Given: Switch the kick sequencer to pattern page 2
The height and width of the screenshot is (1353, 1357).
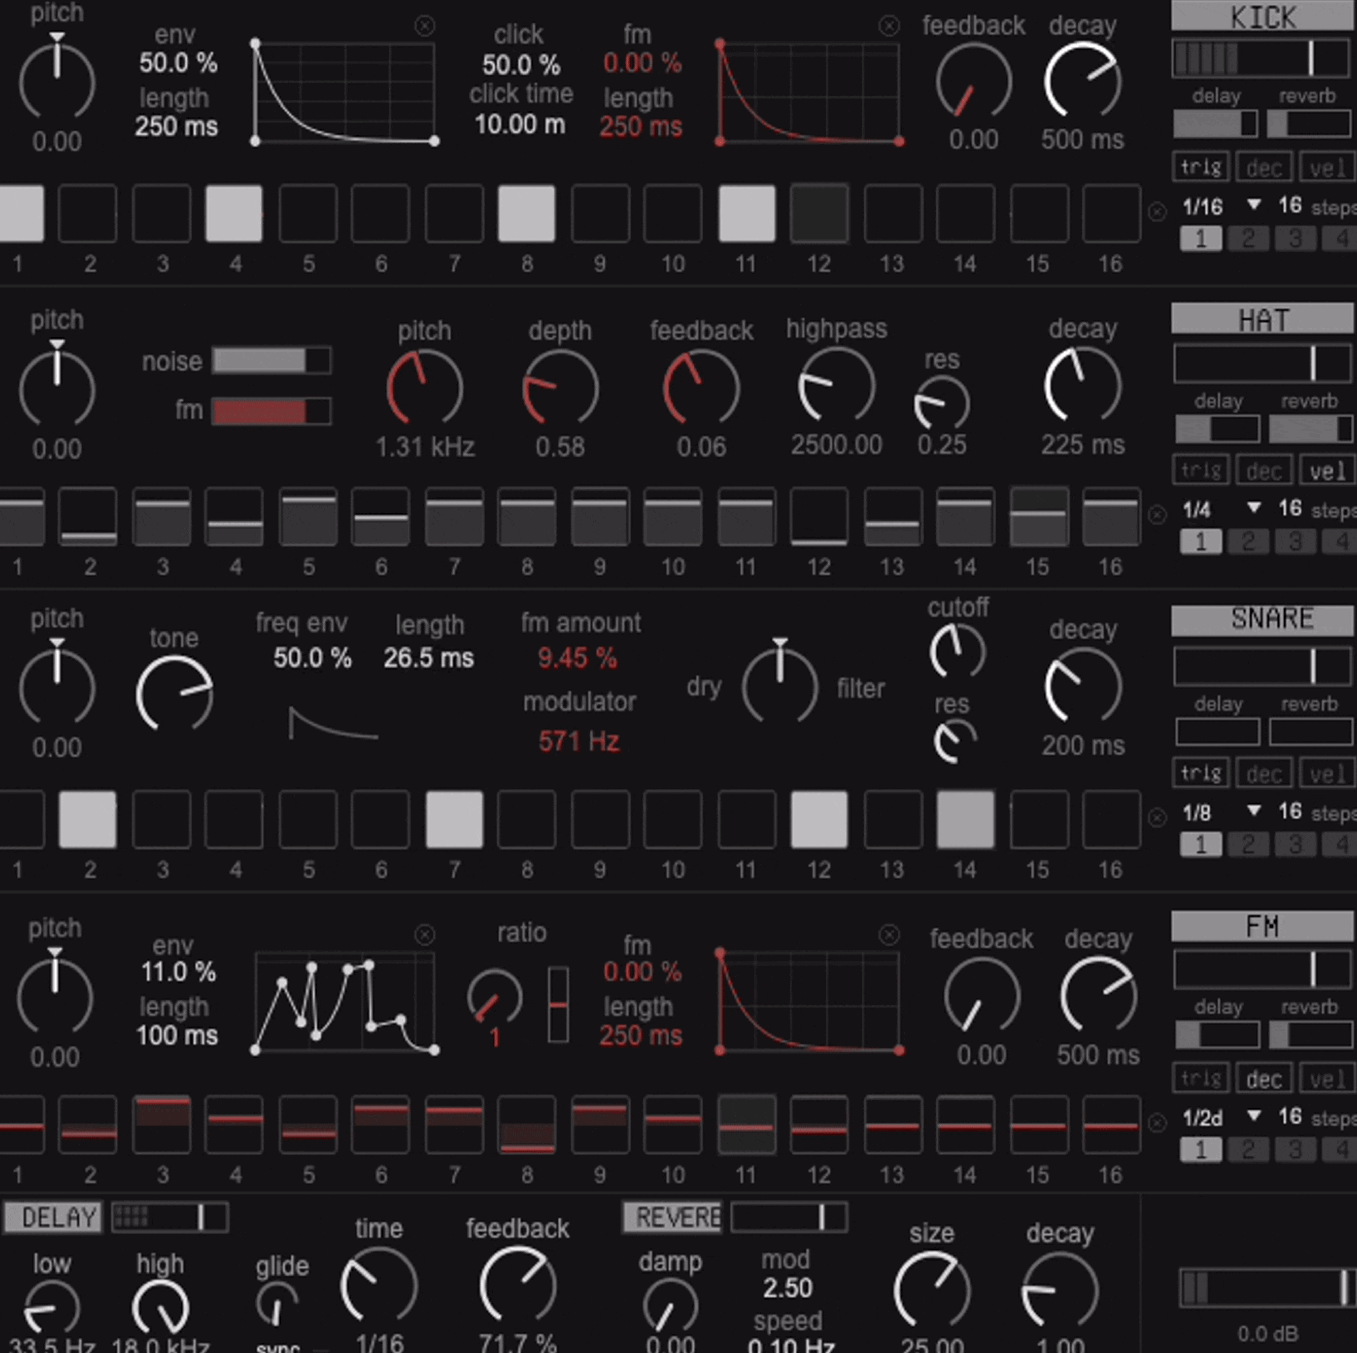Looking at the screenshot, I should point(1248,239).
